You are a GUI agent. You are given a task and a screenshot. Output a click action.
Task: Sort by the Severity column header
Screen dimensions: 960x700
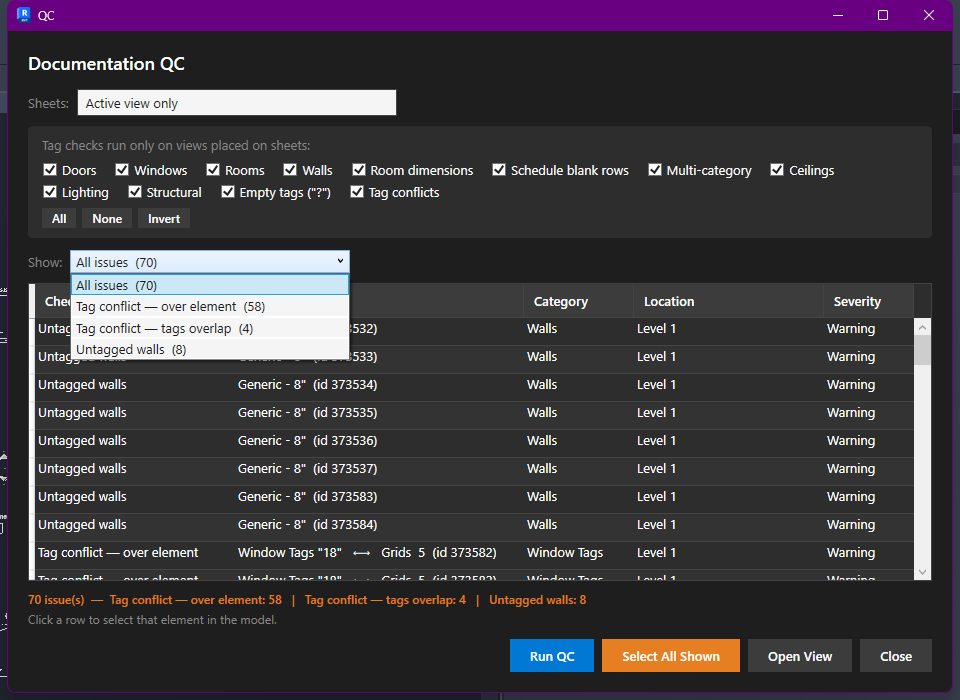pos(868,301)
